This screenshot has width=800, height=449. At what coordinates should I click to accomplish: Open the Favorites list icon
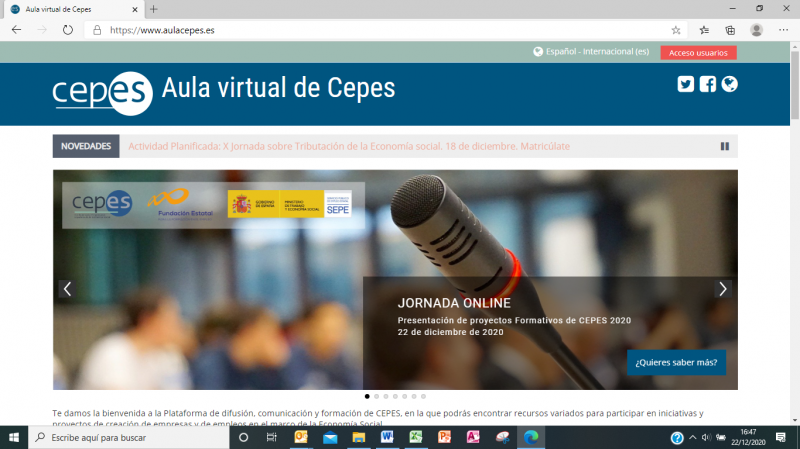(704, 30)
